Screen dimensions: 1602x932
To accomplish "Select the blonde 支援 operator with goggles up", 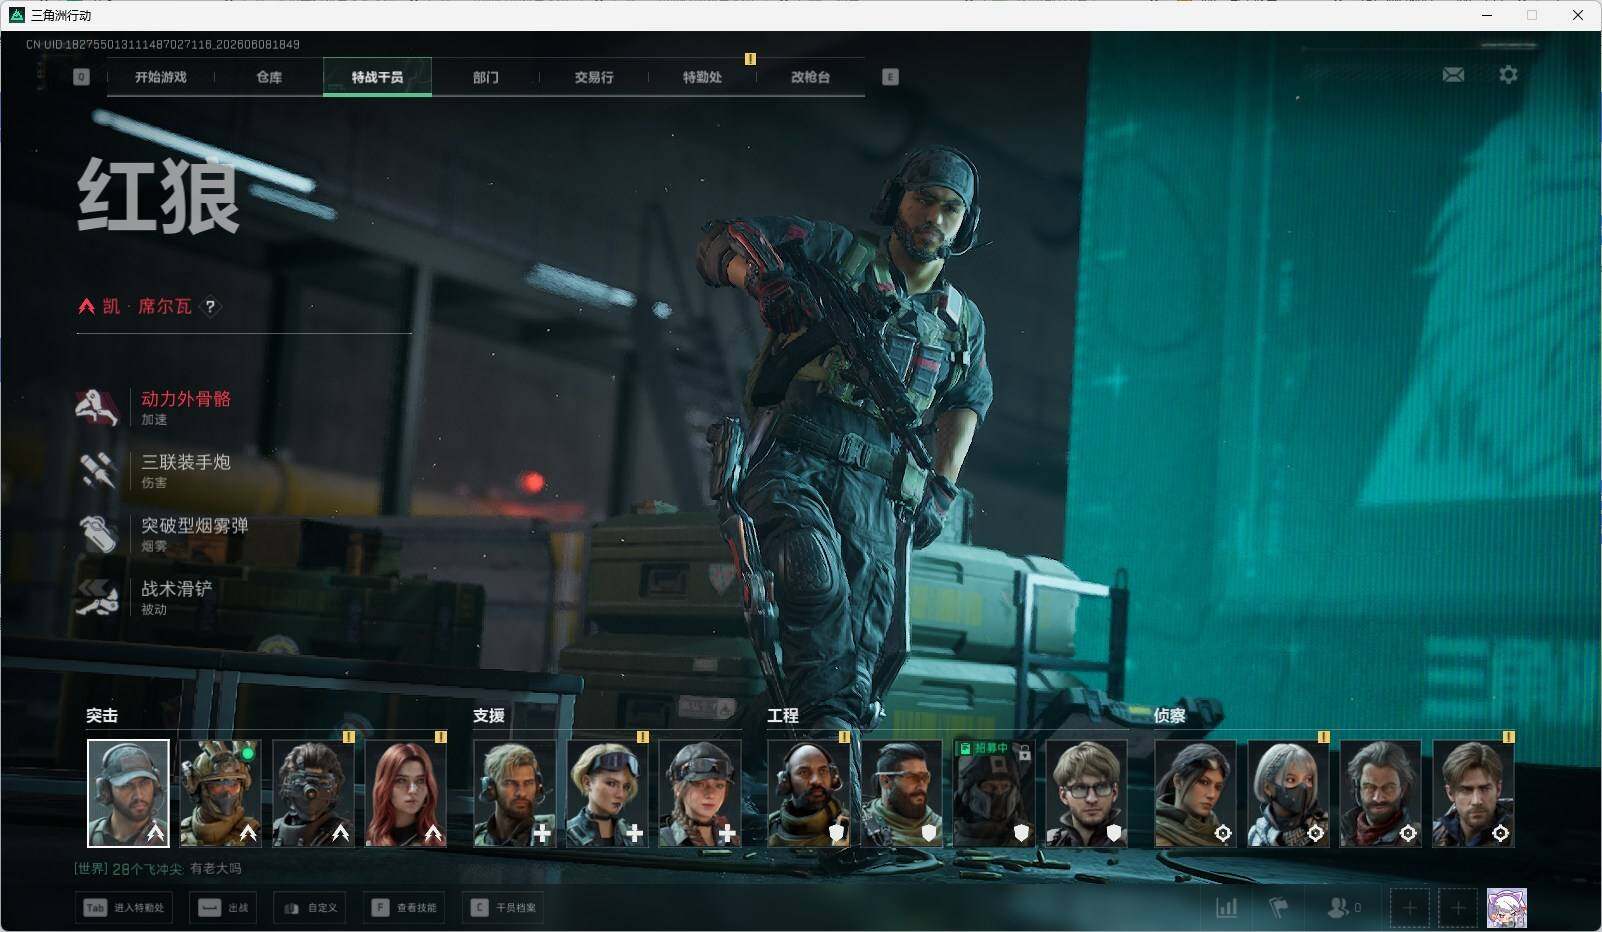I will click(607, 793).
